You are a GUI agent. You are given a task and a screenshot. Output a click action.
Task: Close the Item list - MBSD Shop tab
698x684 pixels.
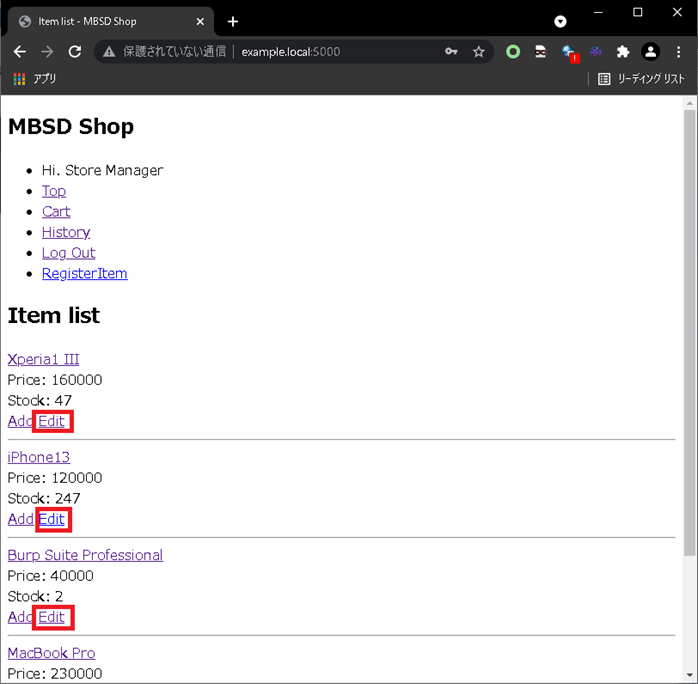[200, 21]
